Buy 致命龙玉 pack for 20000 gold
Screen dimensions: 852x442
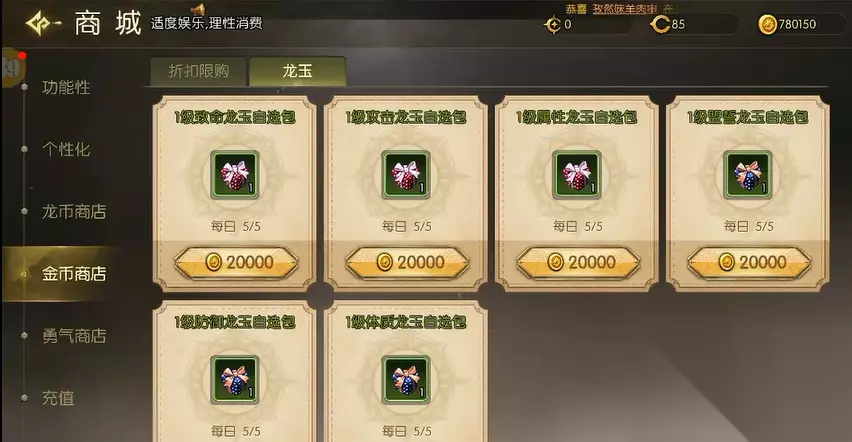coord(236,263)
